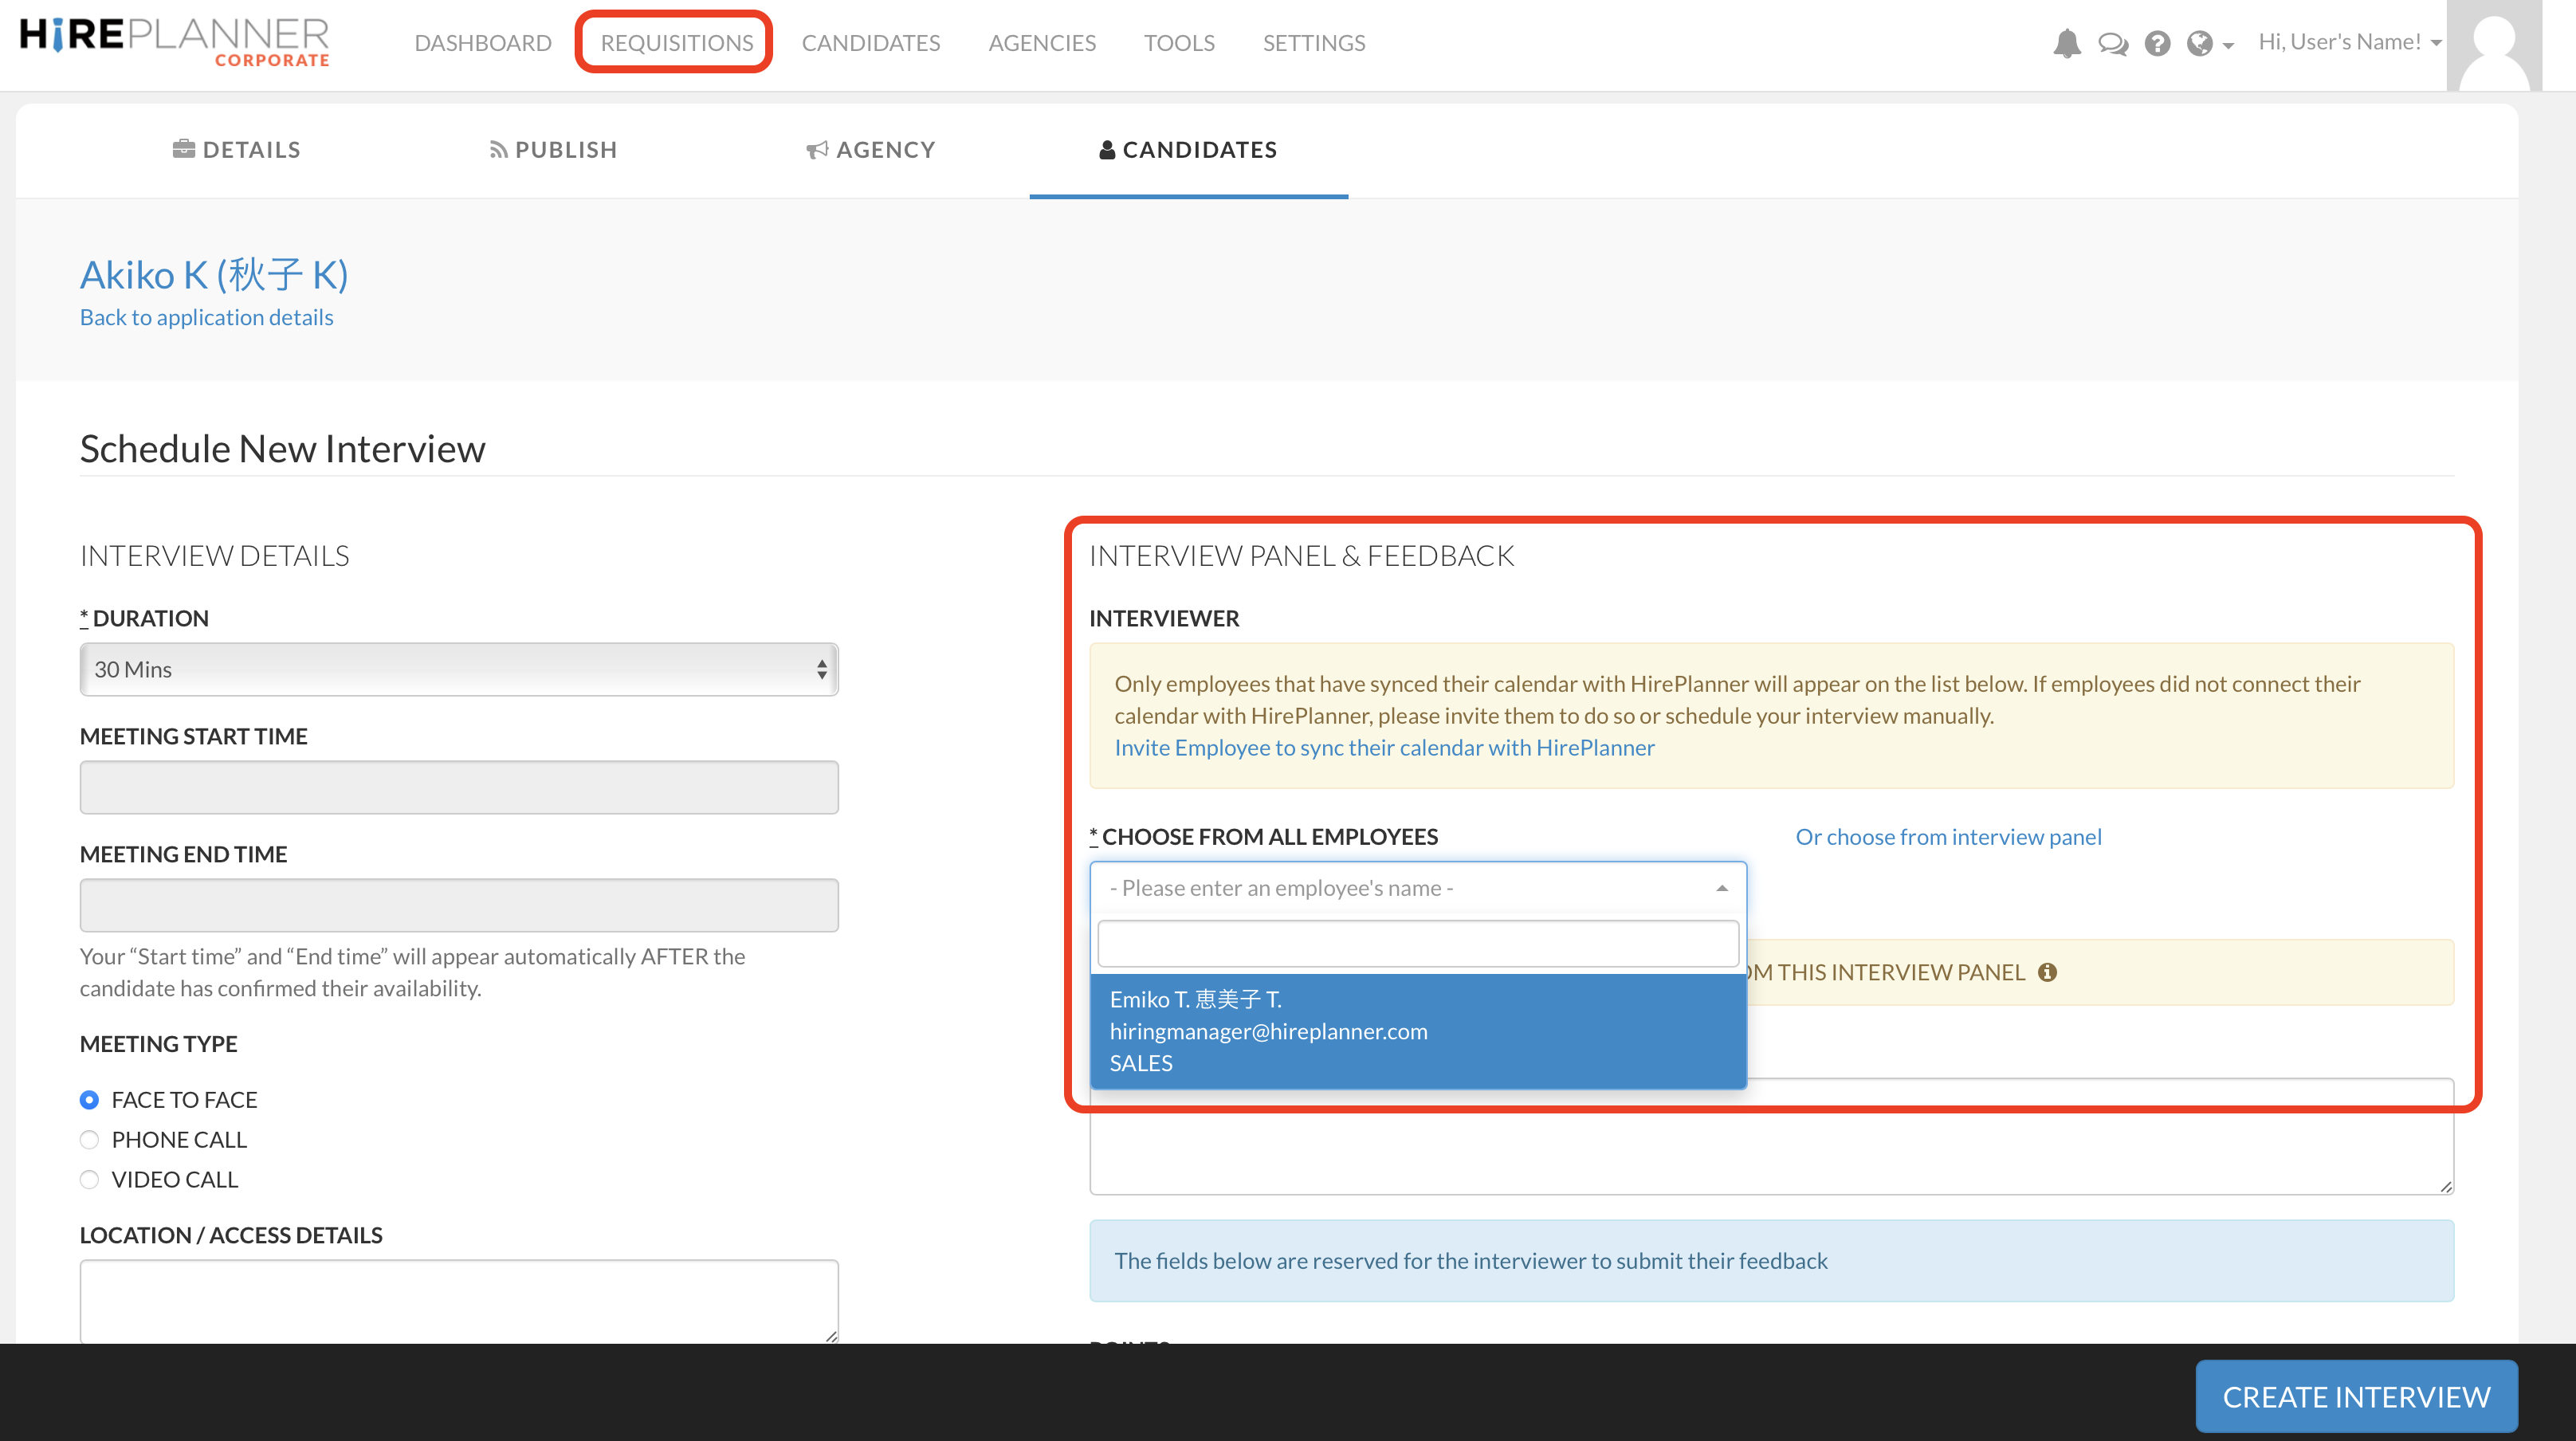The width and height of the screenshot is (2576, 1441).
Task: Select Emiko T. from employee list
Action: [1417, 1031]
